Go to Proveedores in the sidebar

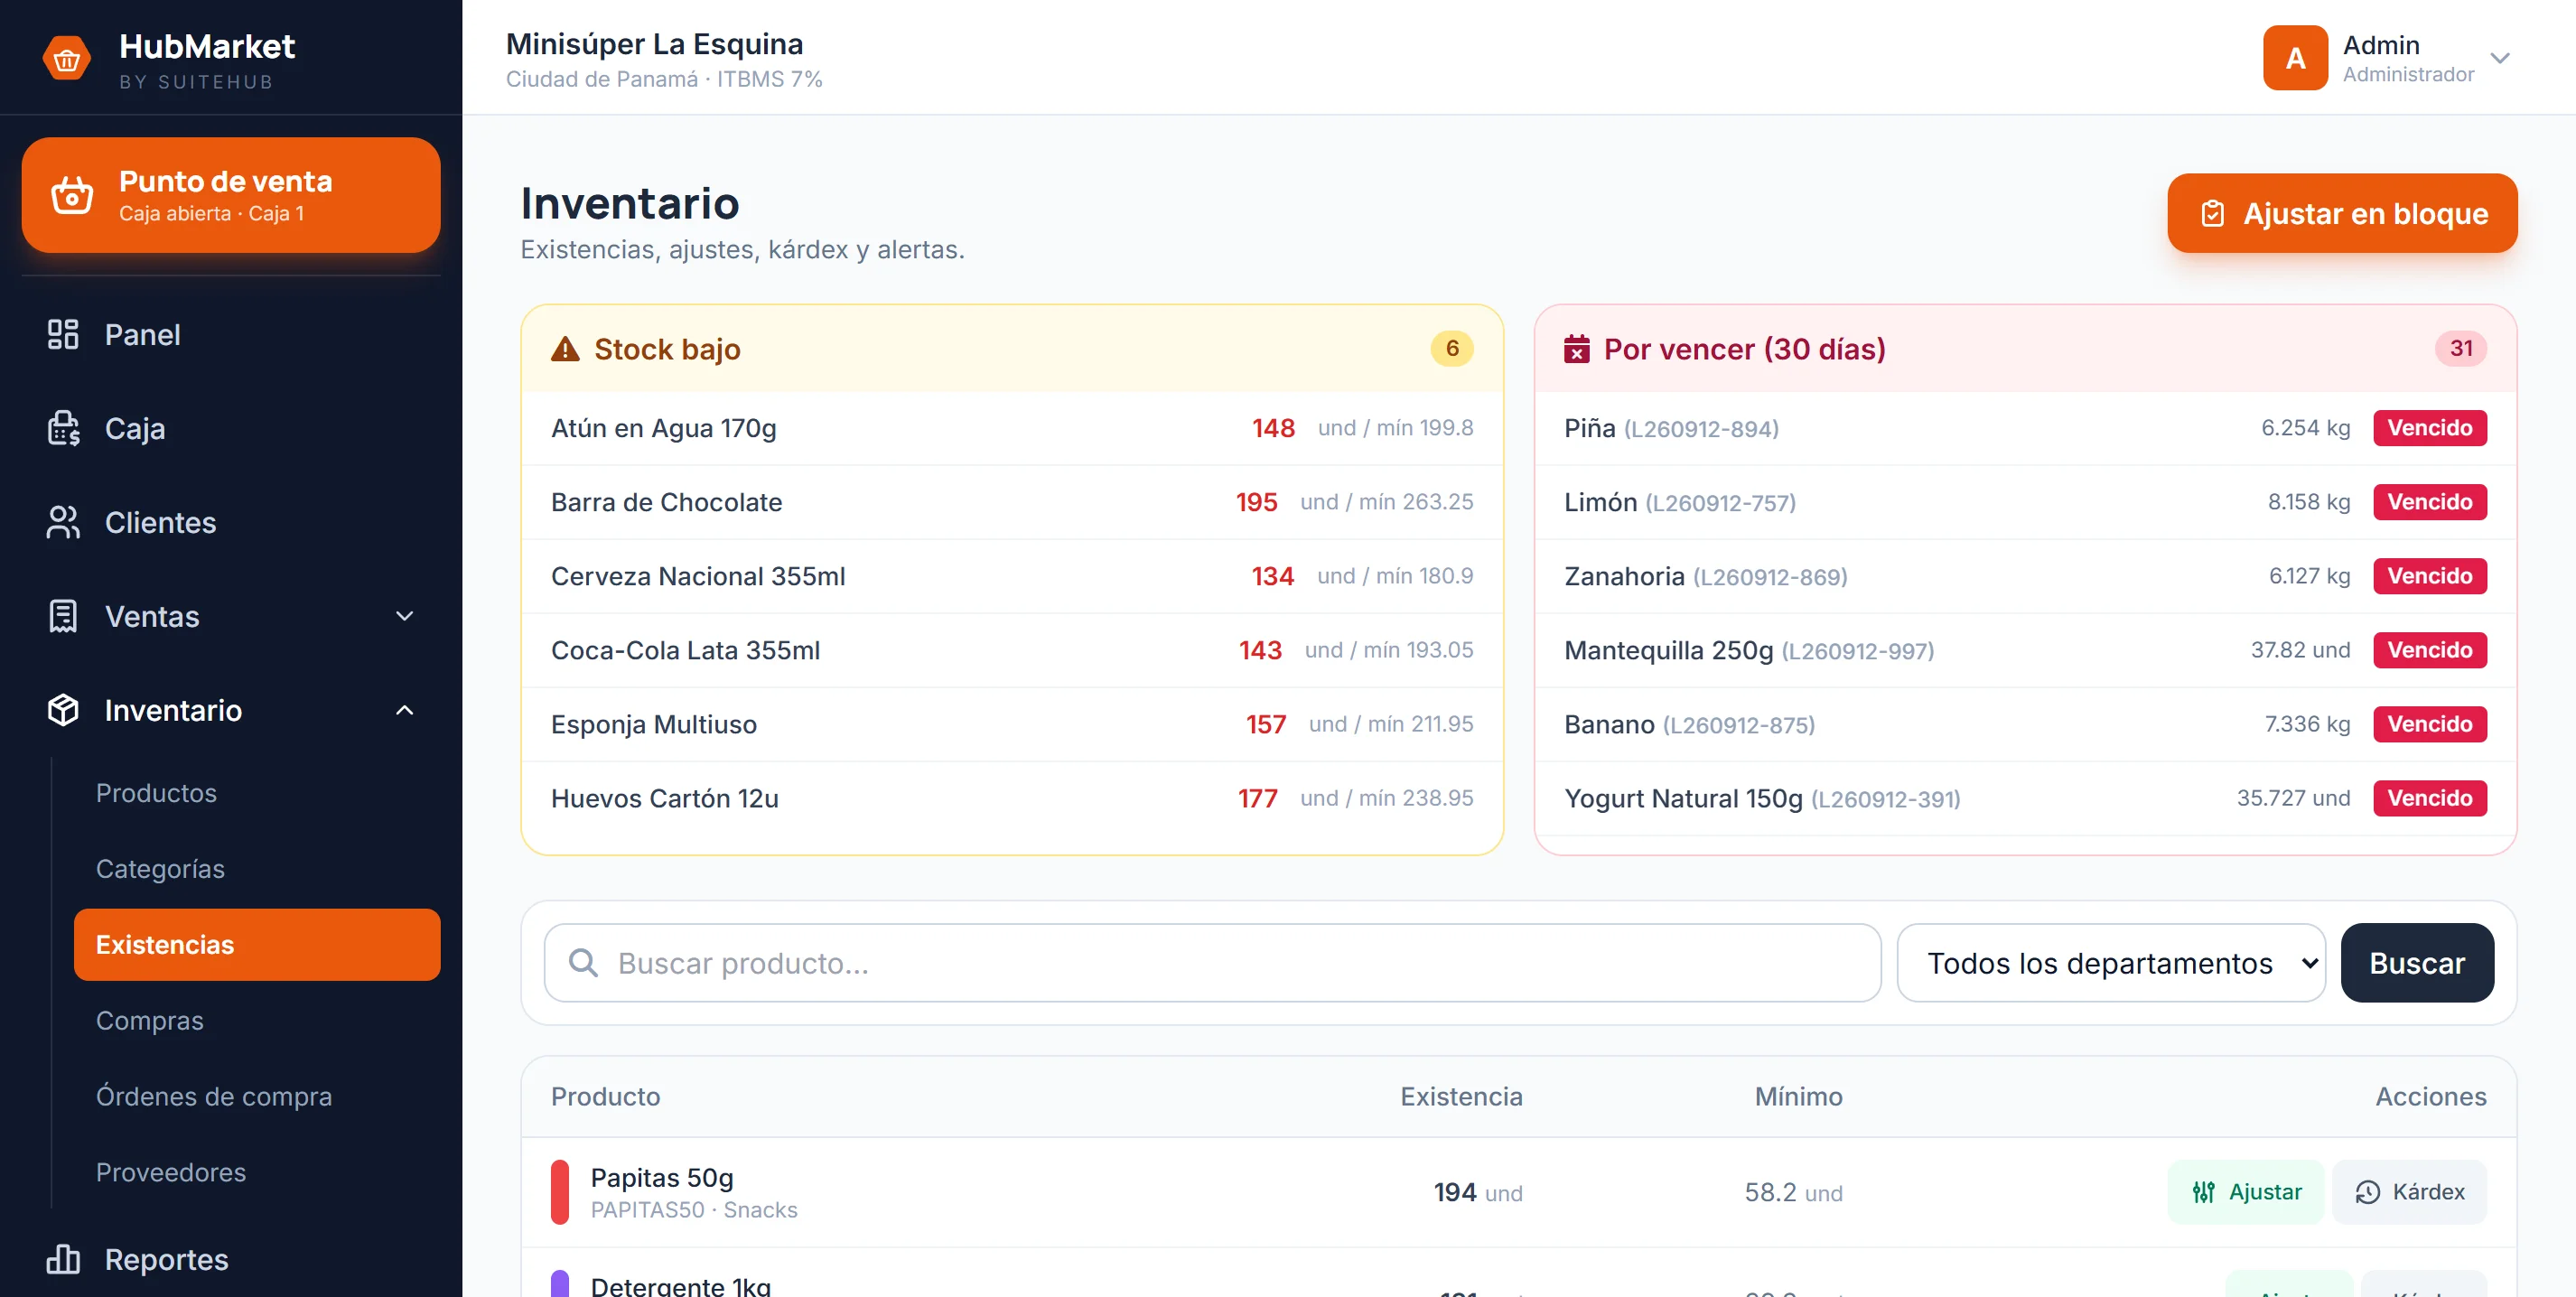(x=171, y=1172)
